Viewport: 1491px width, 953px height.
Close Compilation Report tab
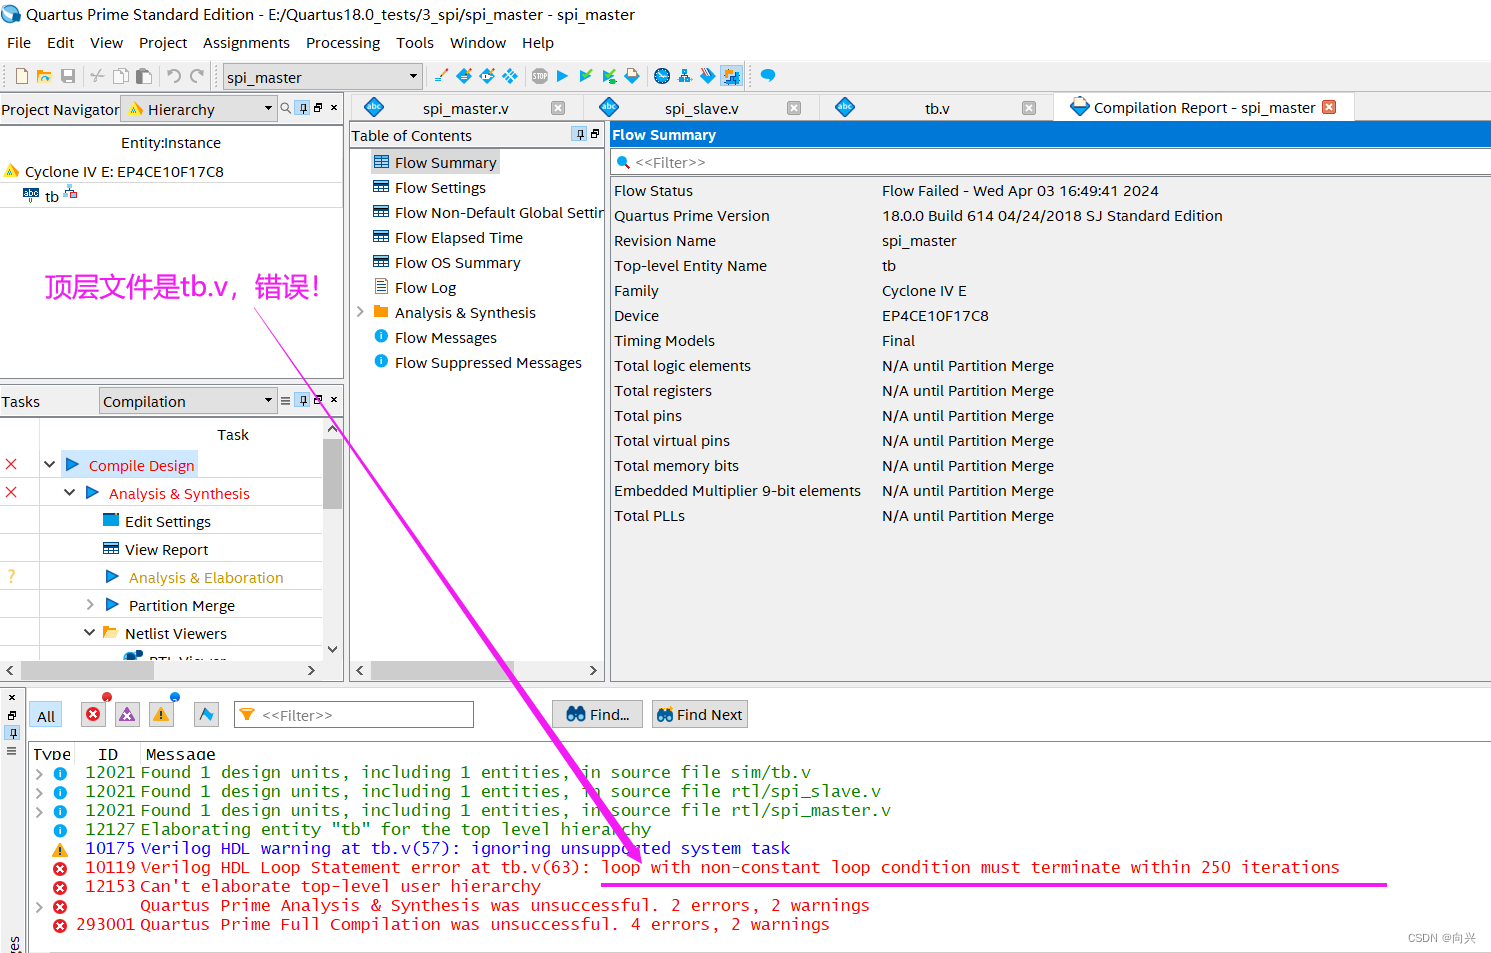pyautogui.click(x=1329, y=107)
